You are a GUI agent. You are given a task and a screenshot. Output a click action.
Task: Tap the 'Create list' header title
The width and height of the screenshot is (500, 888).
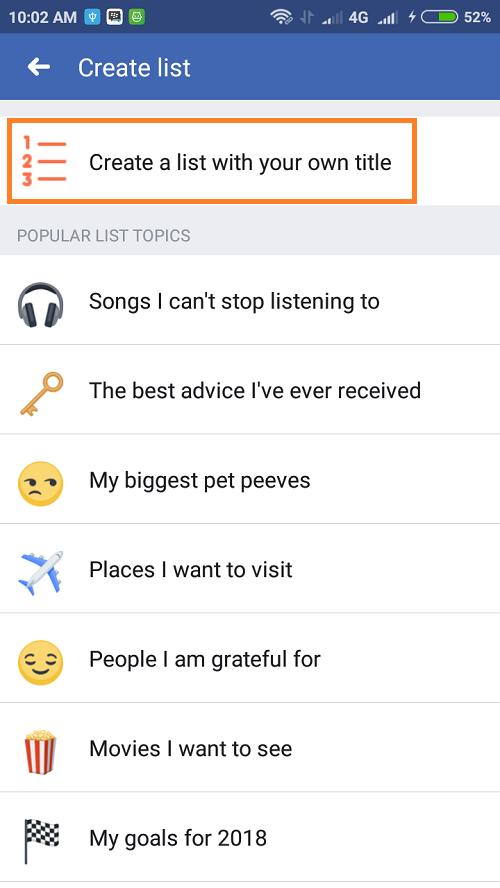coord(134,67)
